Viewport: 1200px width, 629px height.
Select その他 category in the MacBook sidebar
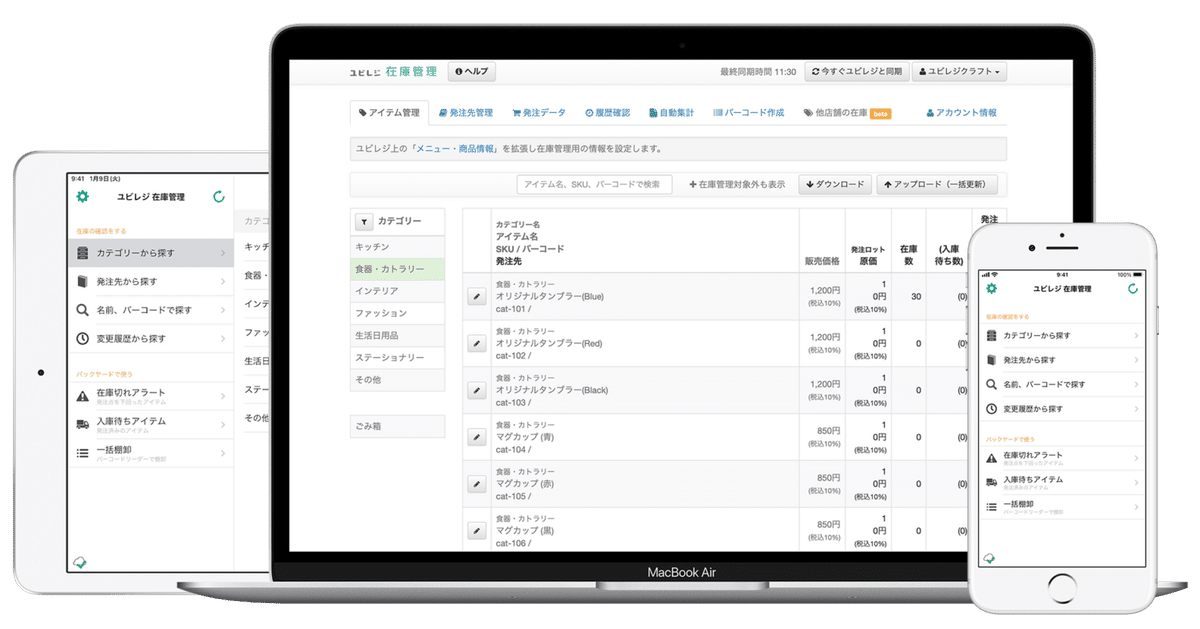[397, 380]
